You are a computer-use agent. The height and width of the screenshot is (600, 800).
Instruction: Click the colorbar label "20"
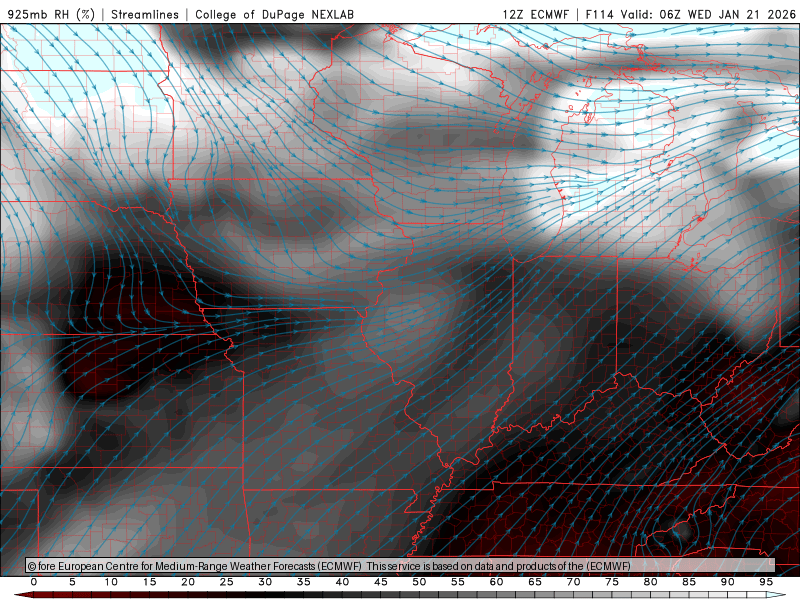pyautogui.click(x=188, y=582)
